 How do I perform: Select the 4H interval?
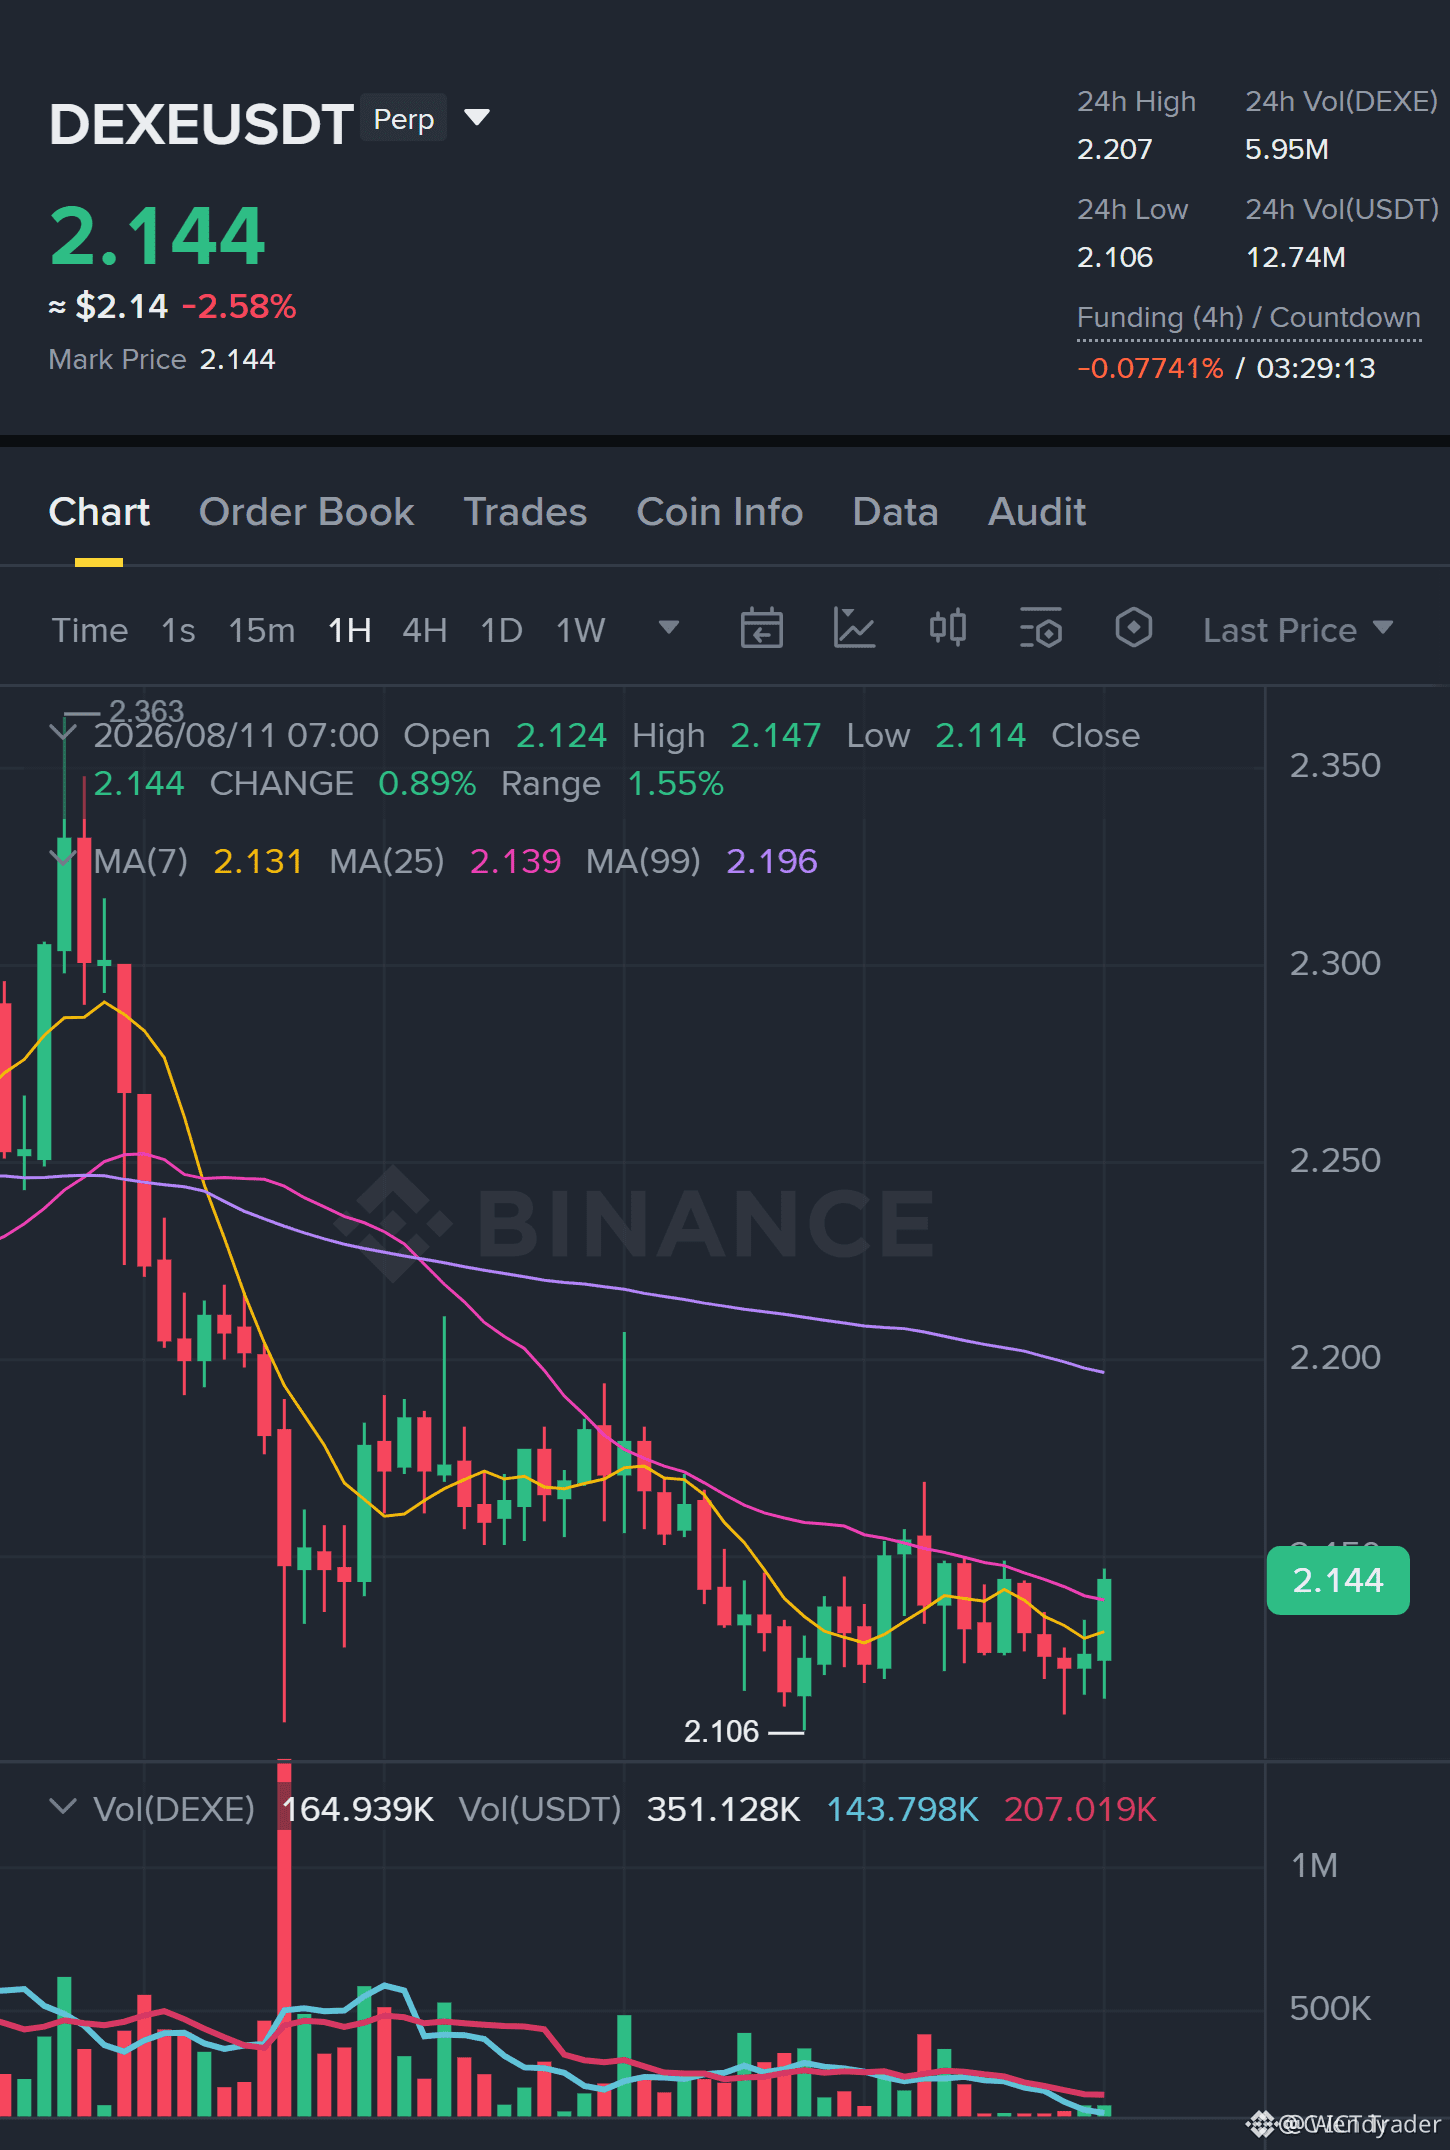point(425,630)
